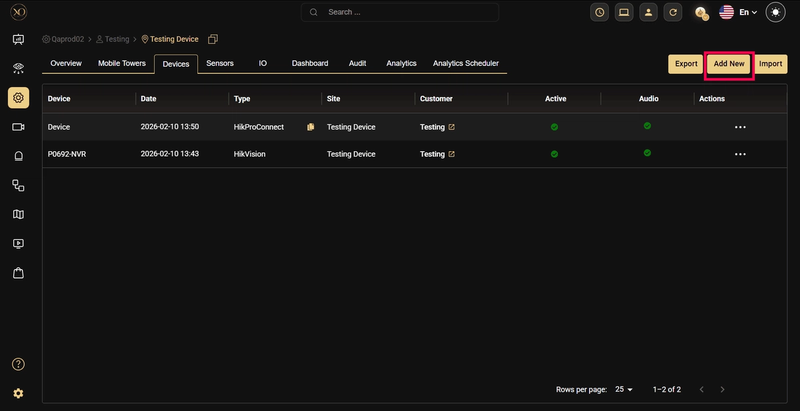Image resolution: width=800 pixels, height=411 pixels.
Task: Open the eye monitoring sidebar icon
Action: point(18,68)
